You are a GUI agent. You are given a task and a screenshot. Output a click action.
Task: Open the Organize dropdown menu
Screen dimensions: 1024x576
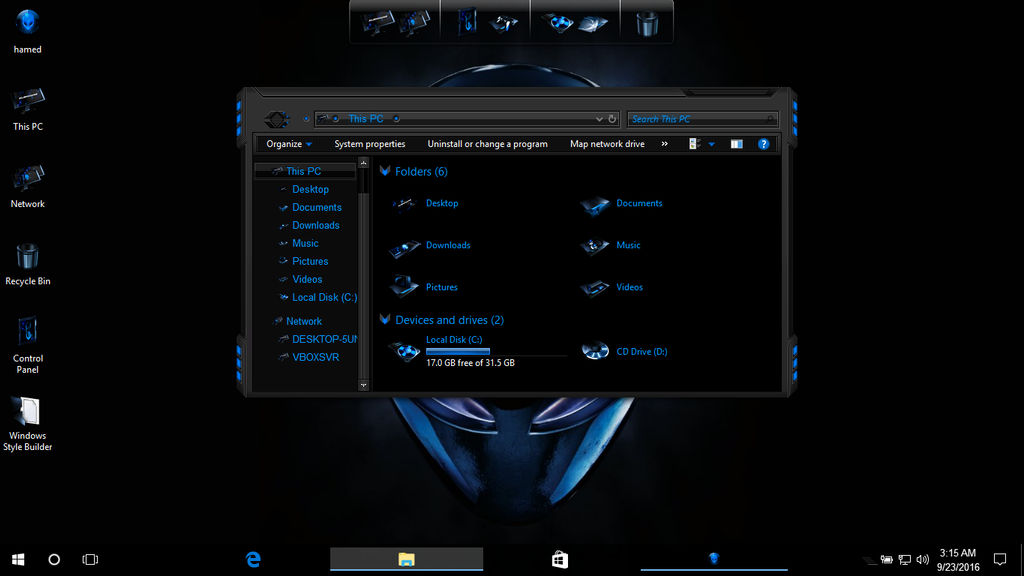click(x=288, y=143)
